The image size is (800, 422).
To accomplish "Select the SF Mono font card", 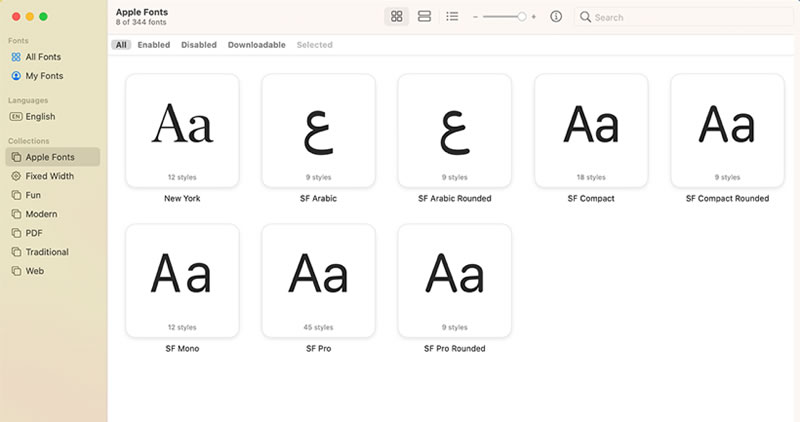I will (182, 281).
